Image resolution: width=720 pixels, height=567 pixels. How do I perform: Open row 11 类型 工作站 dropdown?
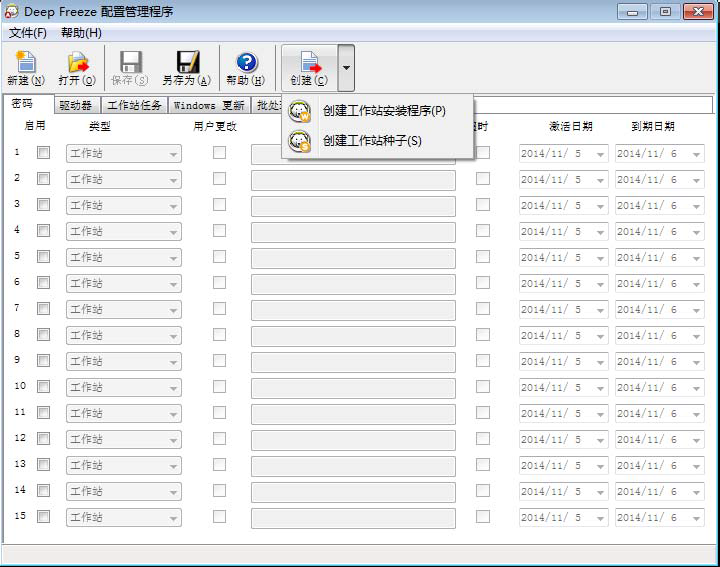click(124, 414)
